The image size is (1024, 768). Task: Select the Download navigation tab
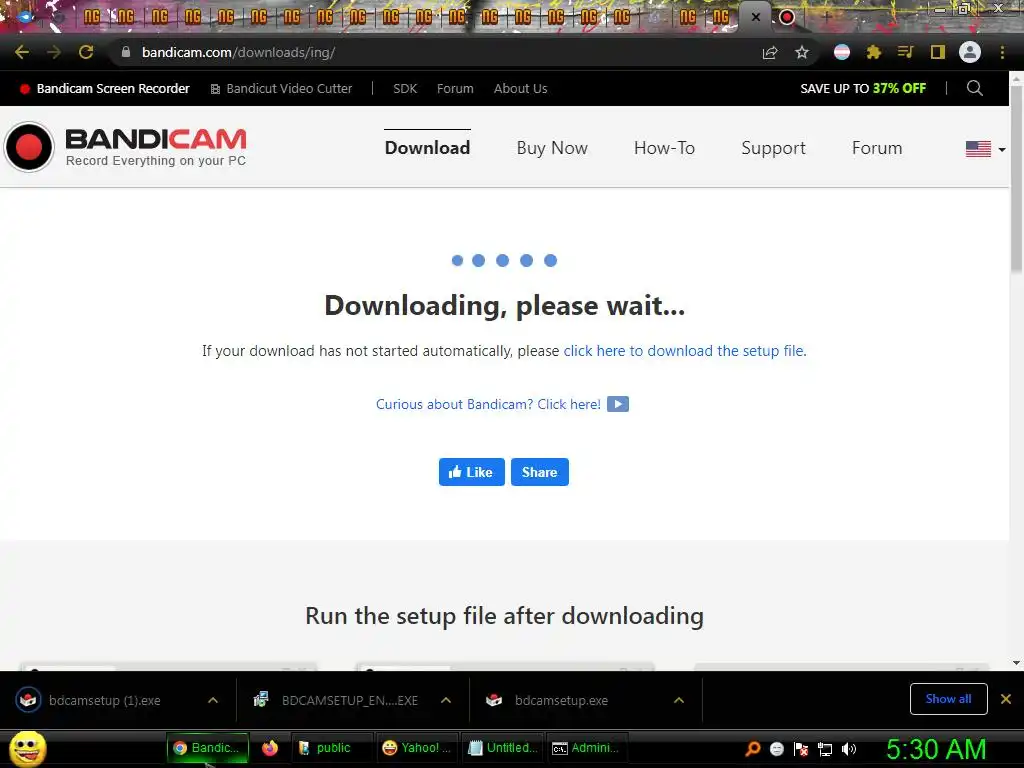coord(427,148)
